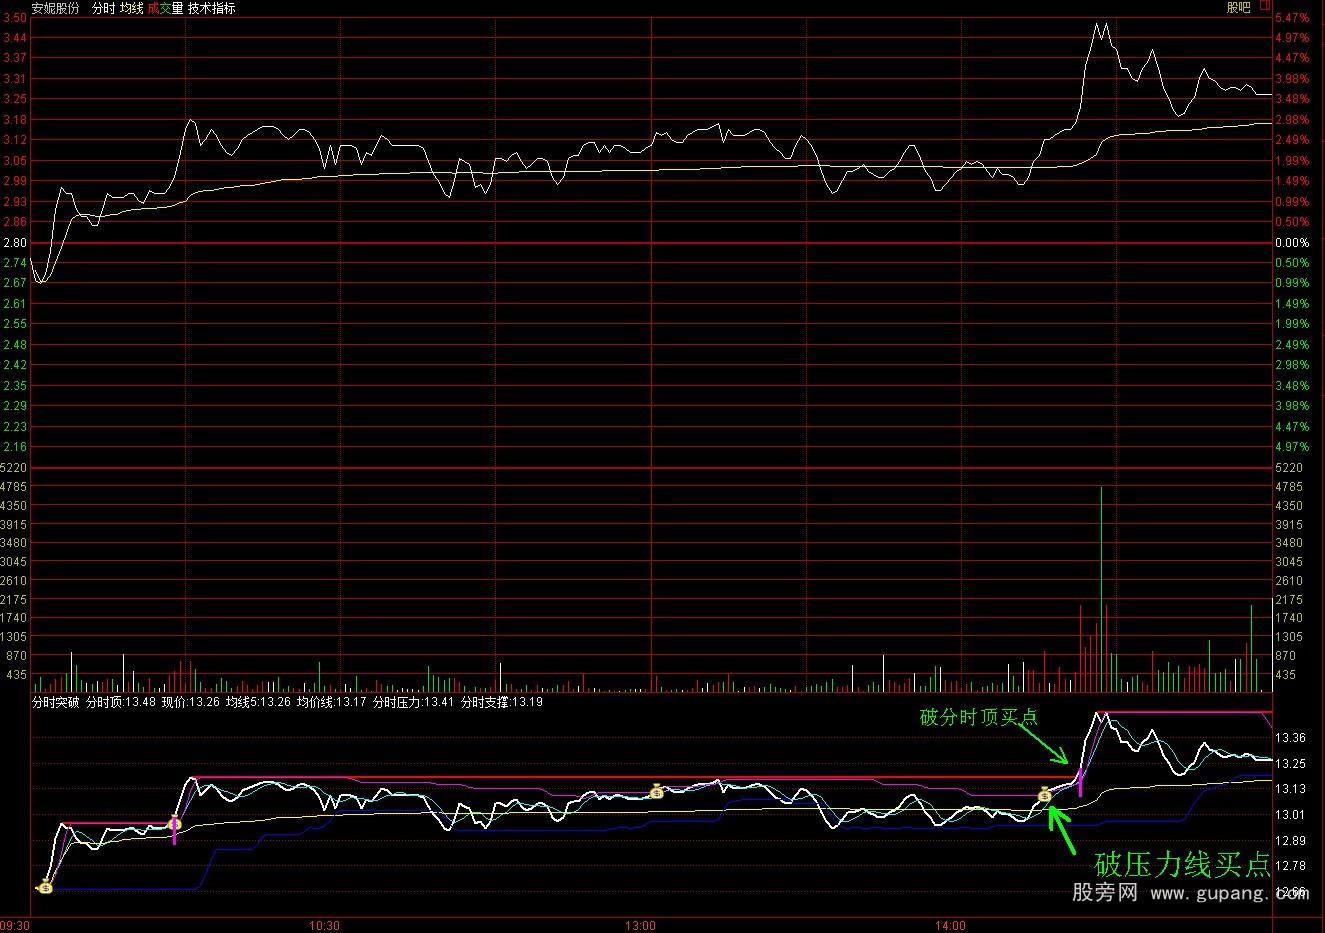Select the 分时突破 indicator label
1325x933 pixels.
[55, 703]
